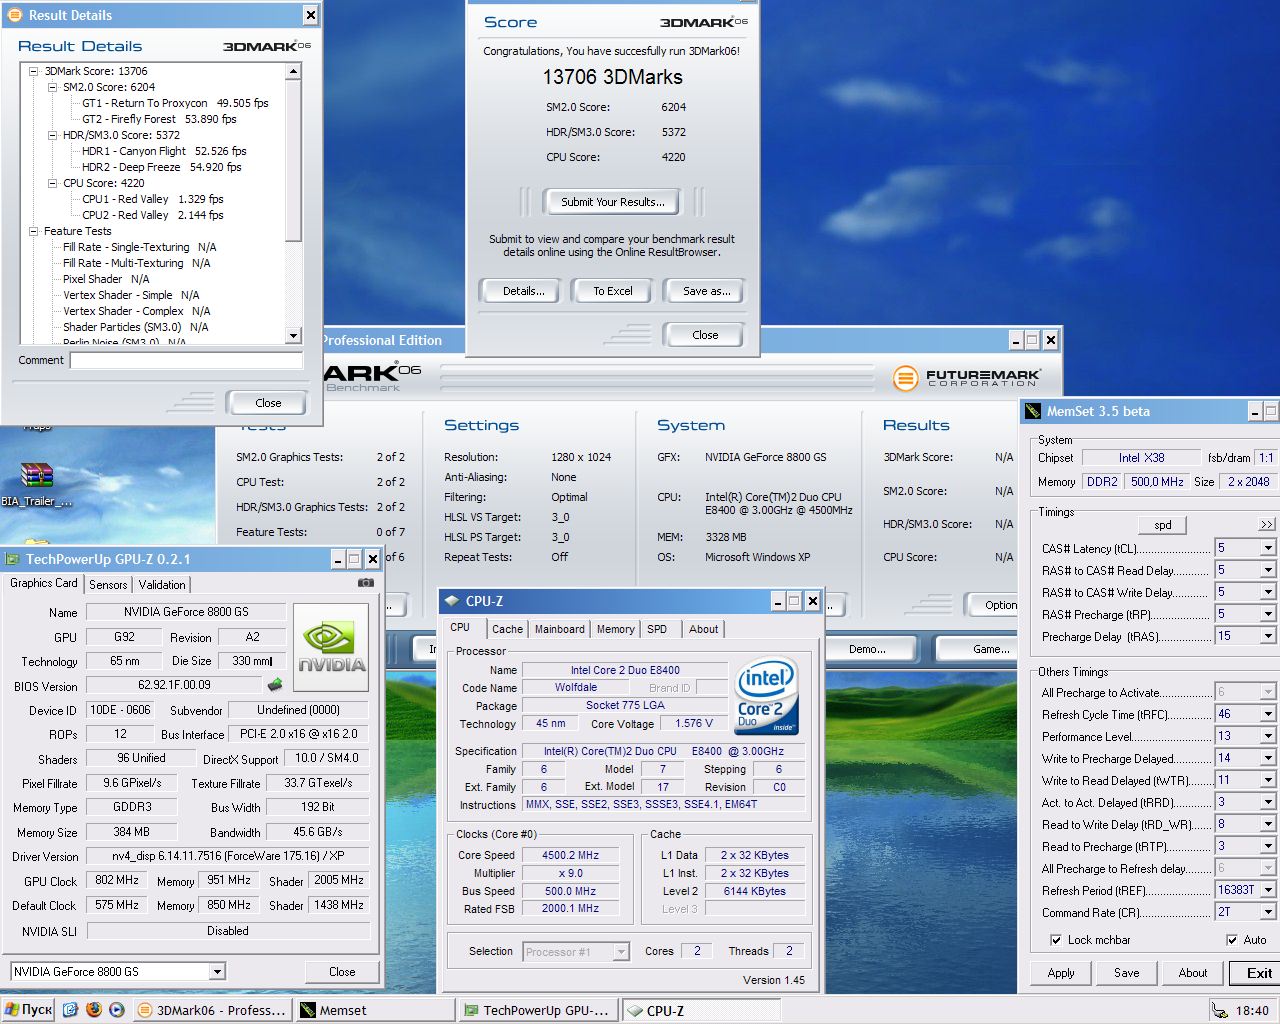The image size is (1280, 1024).
Task: Click the system tray icon beside the clock
Action: pyautogui.click(x=1220, y=1011)
